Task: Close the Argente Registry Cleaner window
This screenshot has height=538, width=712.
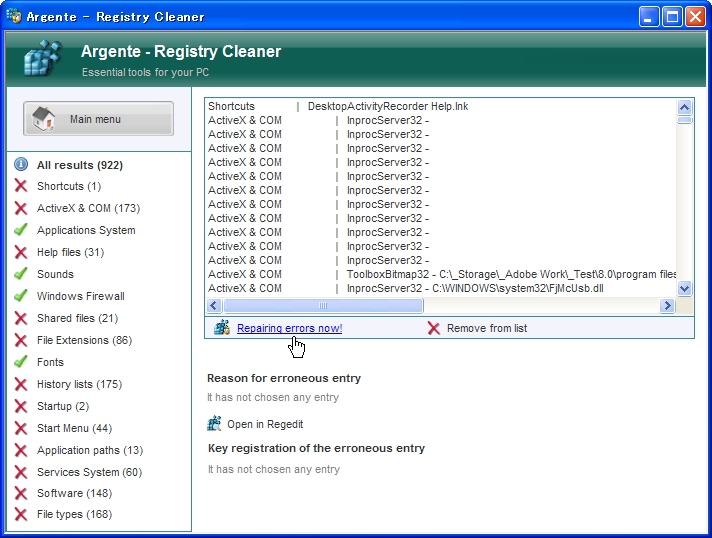Action: 695,17
